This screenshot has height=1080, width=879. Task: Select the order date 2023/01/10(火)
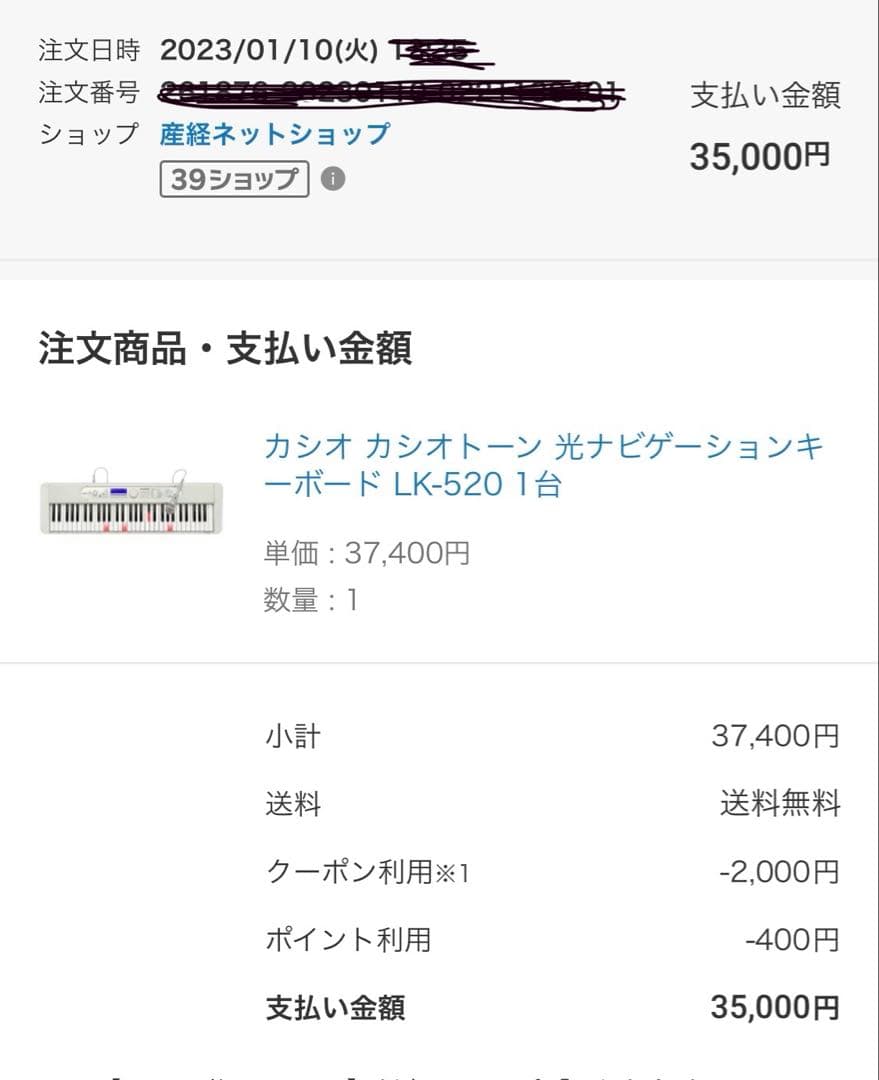pyautogui.click(x=269, y=49)
